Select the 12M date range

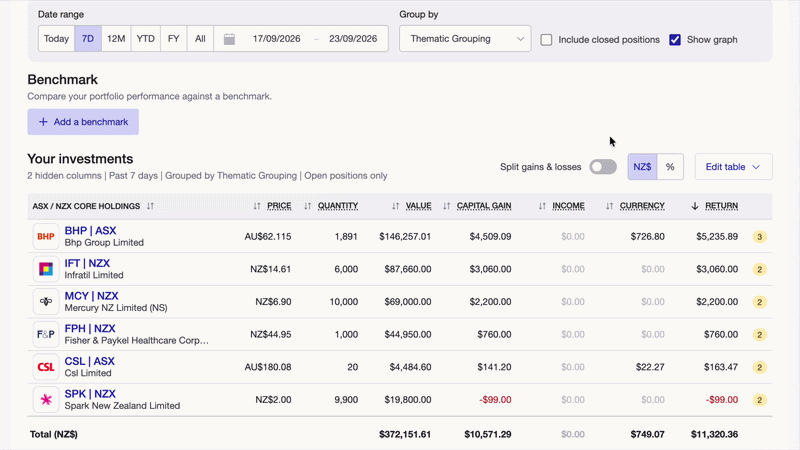pos(116,39)
